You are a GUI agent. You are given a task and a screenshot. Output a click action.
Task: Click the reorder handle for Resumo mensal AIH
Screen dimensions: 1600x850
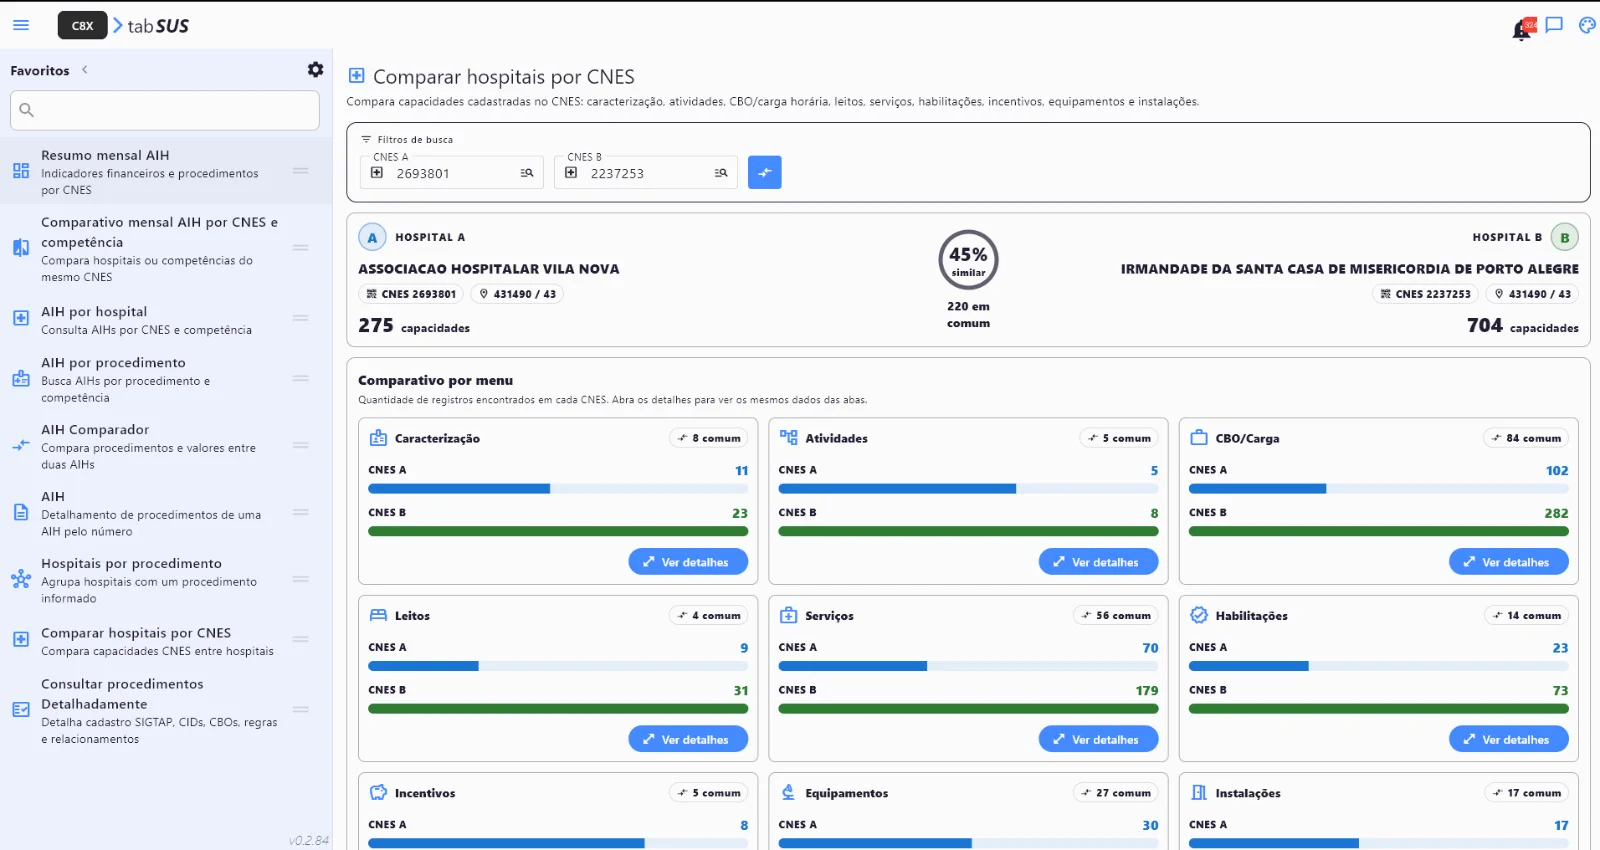pyautogui.click(x=300, y=171)
